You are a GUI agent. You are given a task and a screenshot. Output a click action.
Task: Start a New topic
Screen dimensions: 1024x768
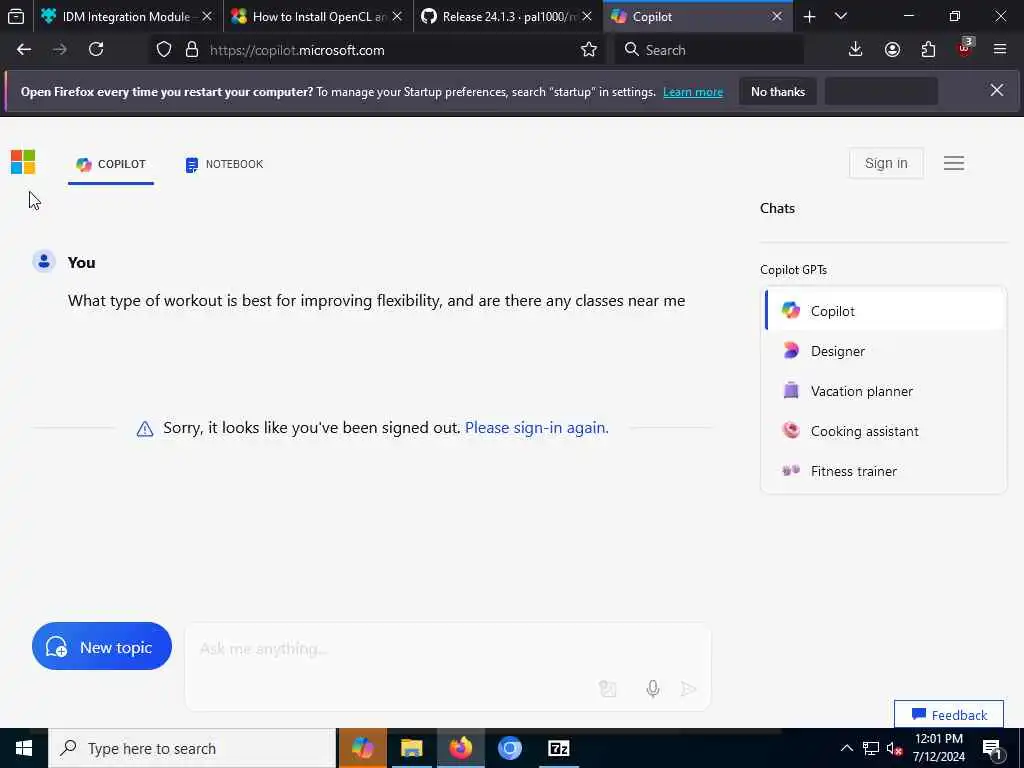click(x=102, y=647)
